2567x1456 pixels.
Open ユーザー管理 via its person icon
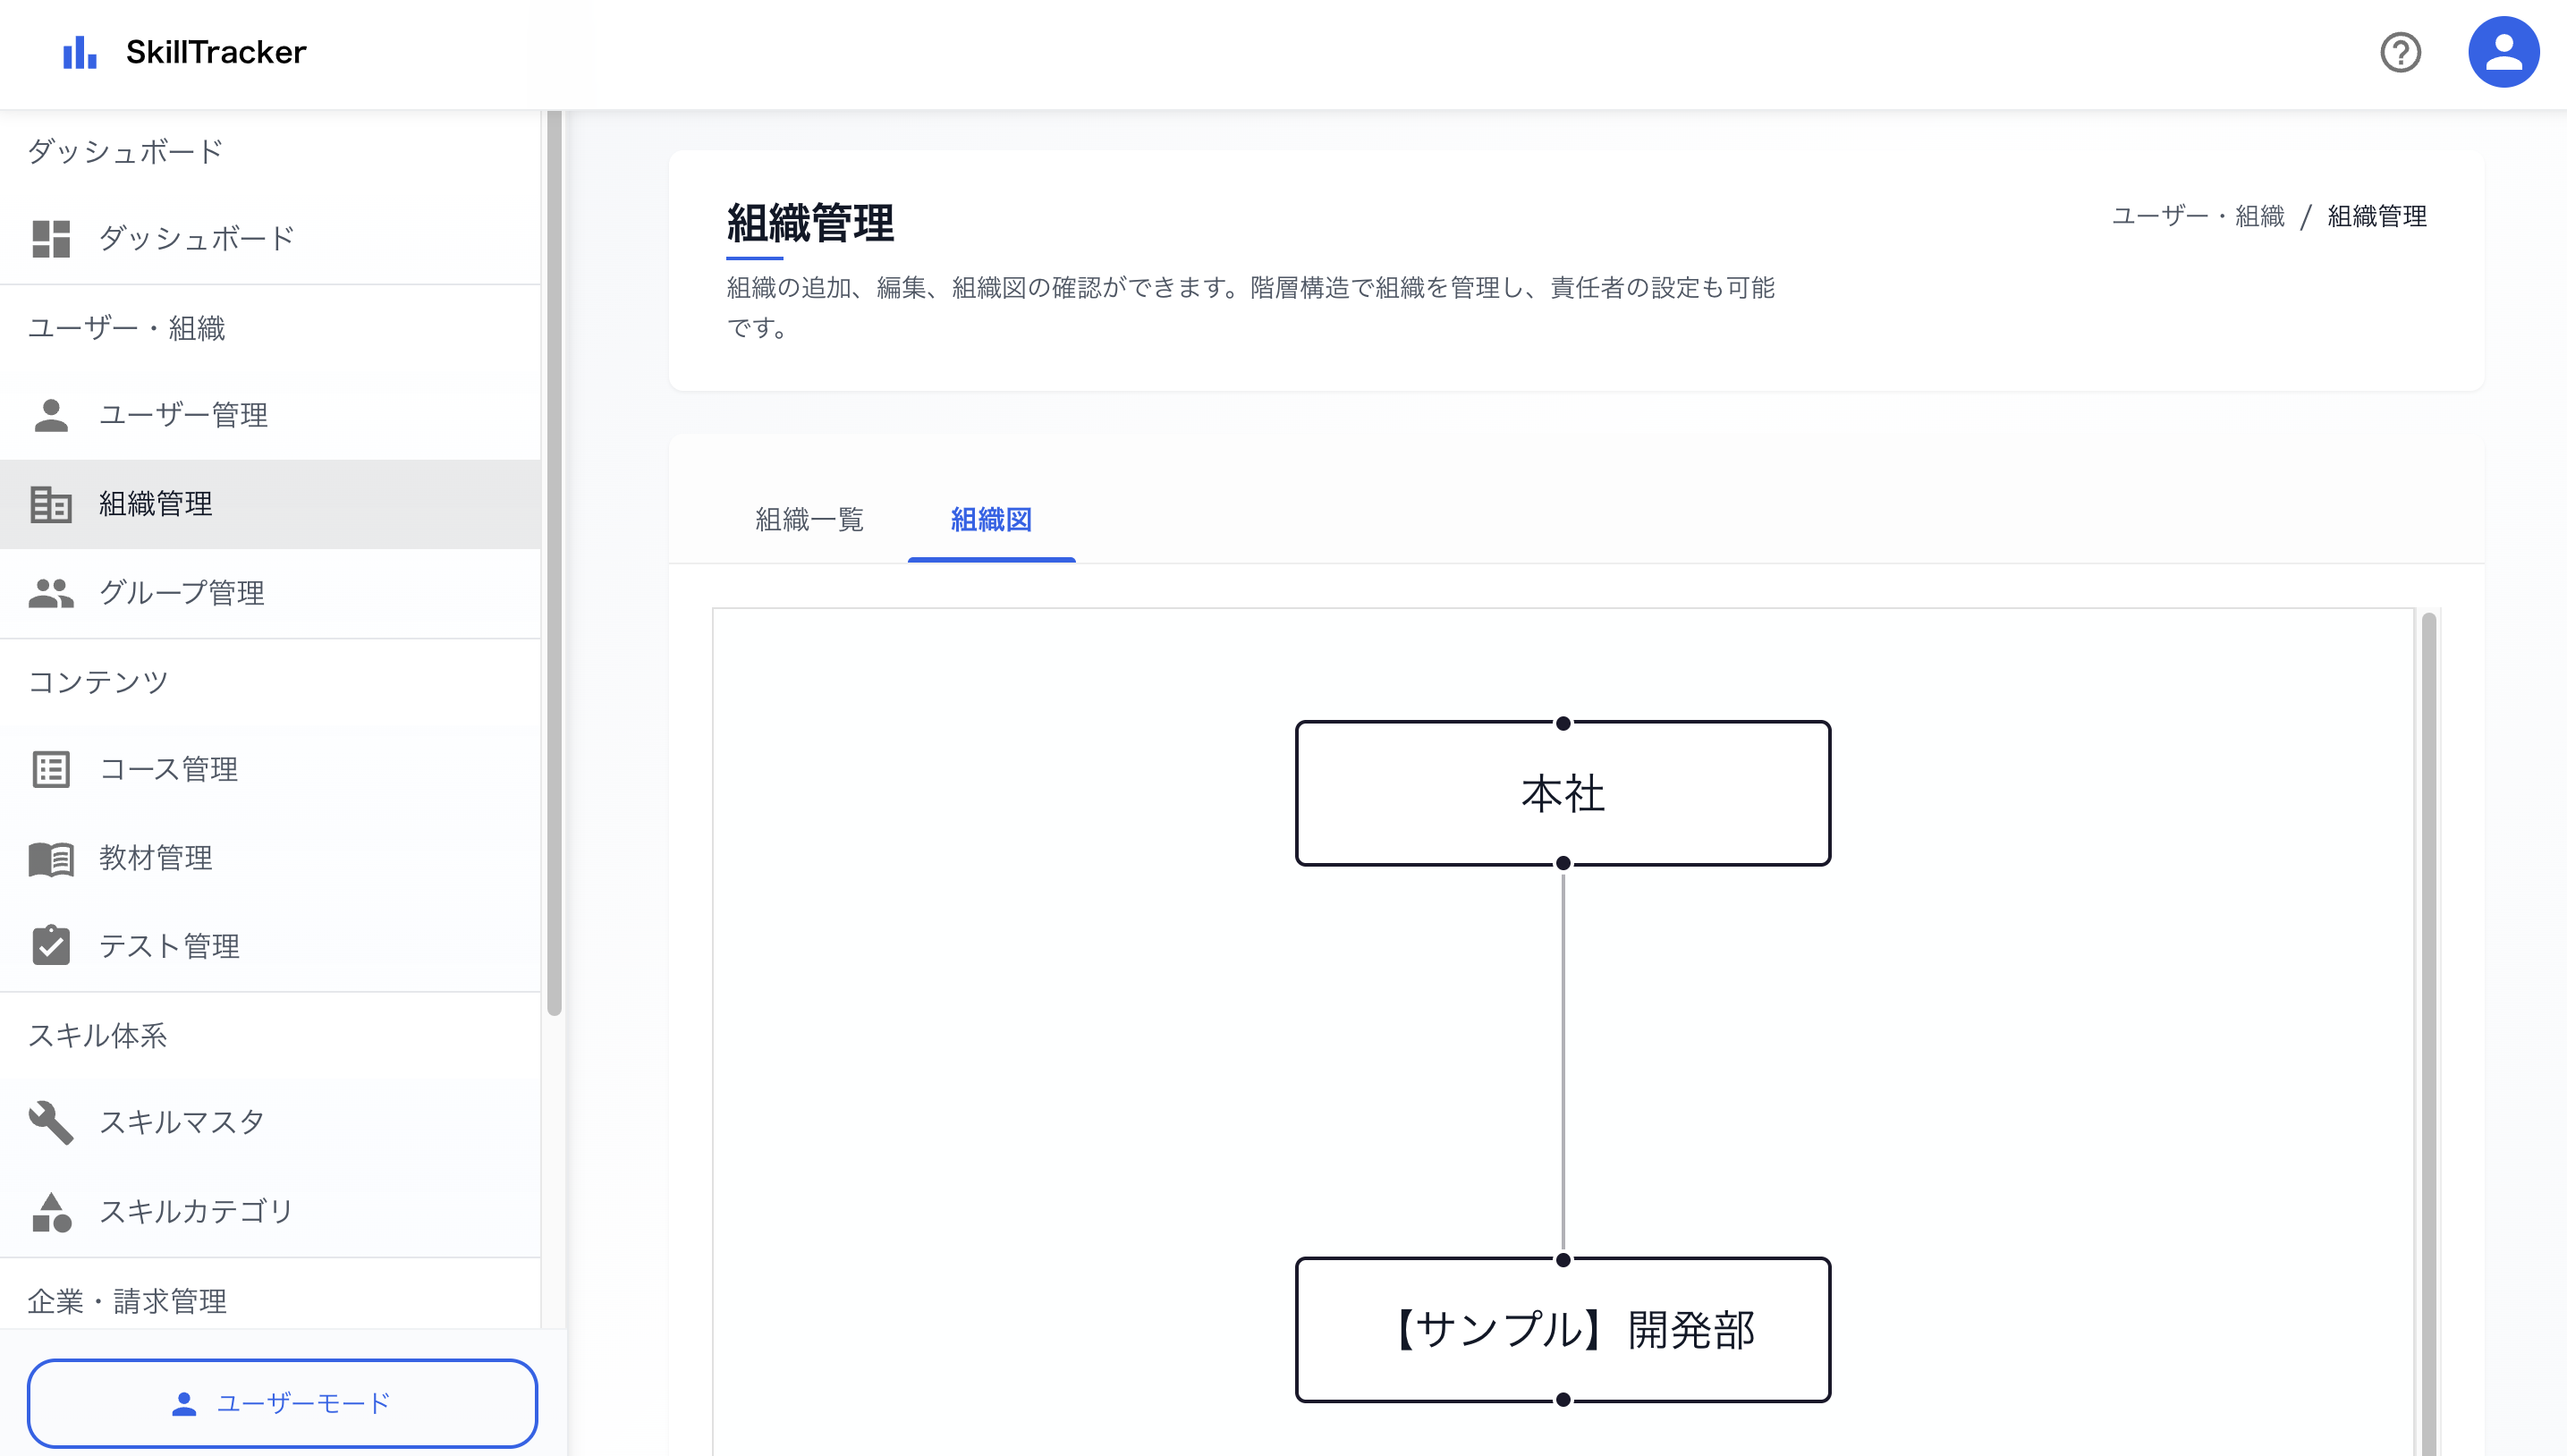click(51, 414)
